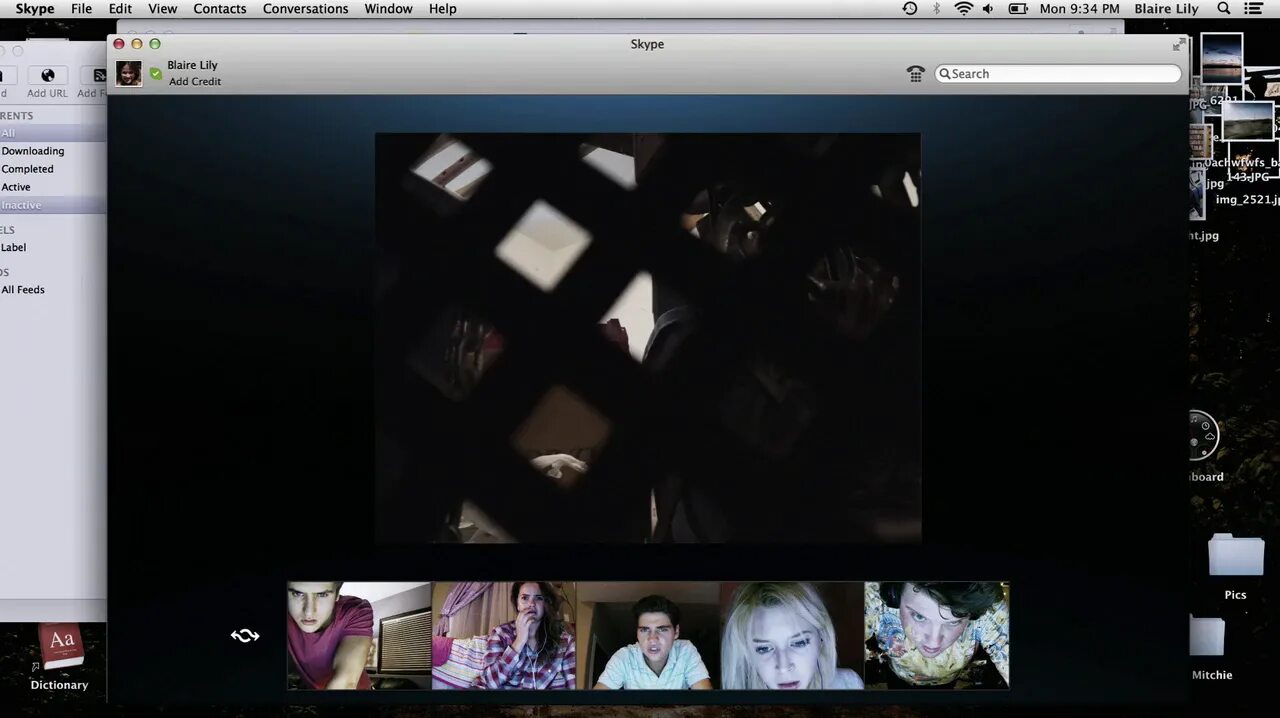Select Inactive in background window sidebar
The width and height of the screenshot is (1280, 718).
click(x=21, y=205)
